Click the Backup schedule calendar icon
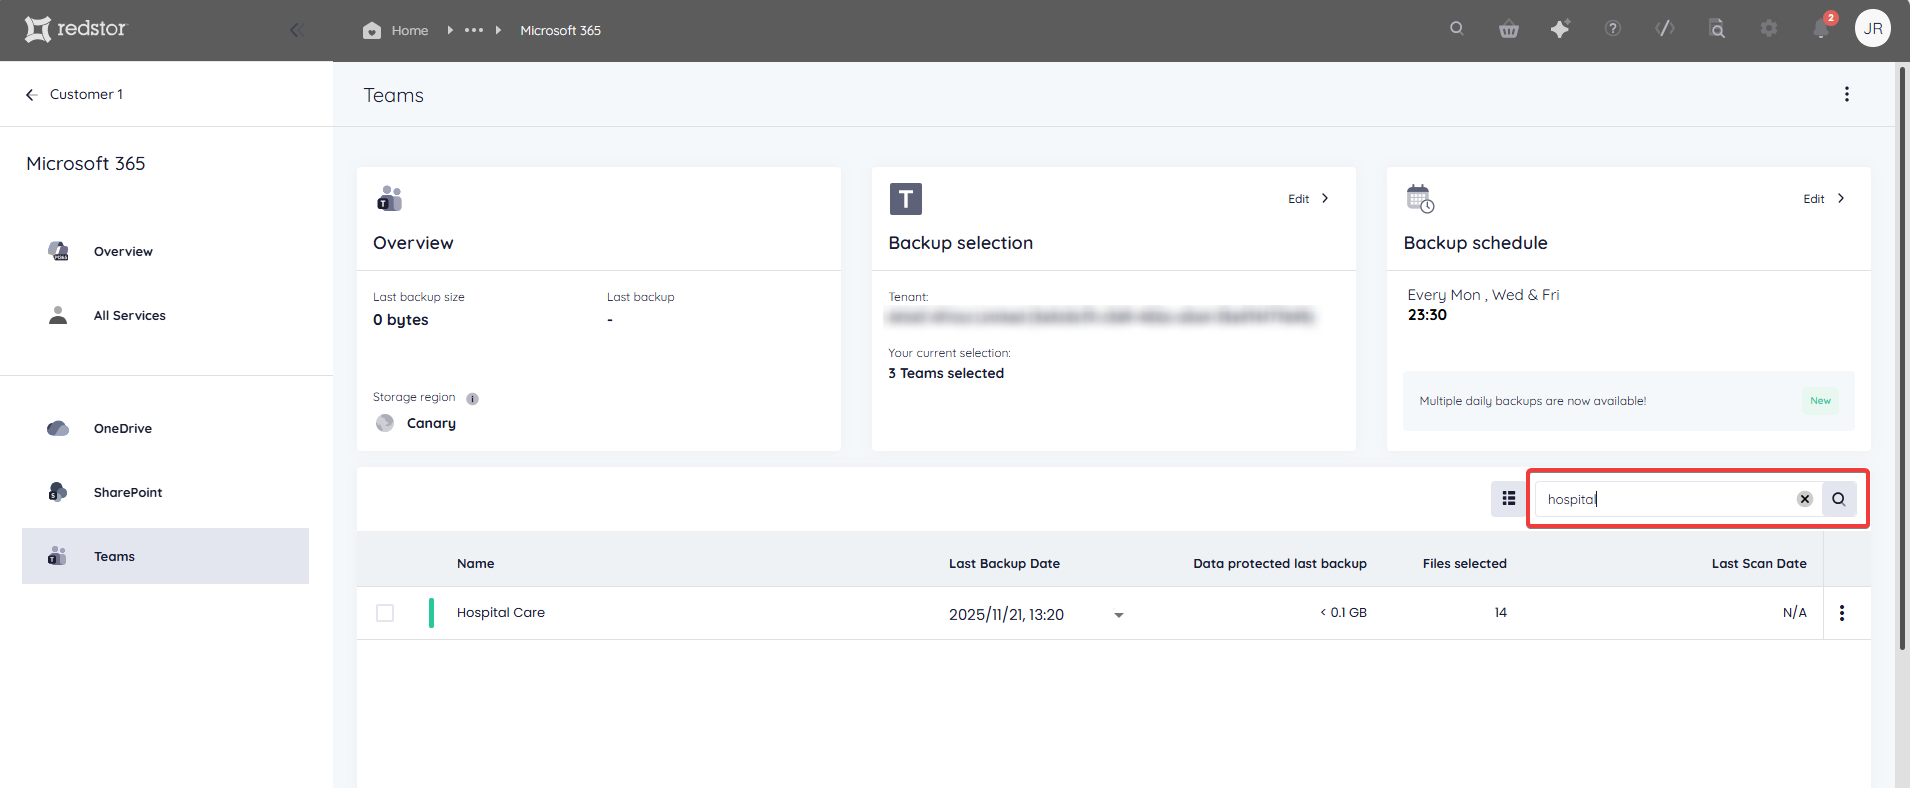 (x=1420, y=199)
